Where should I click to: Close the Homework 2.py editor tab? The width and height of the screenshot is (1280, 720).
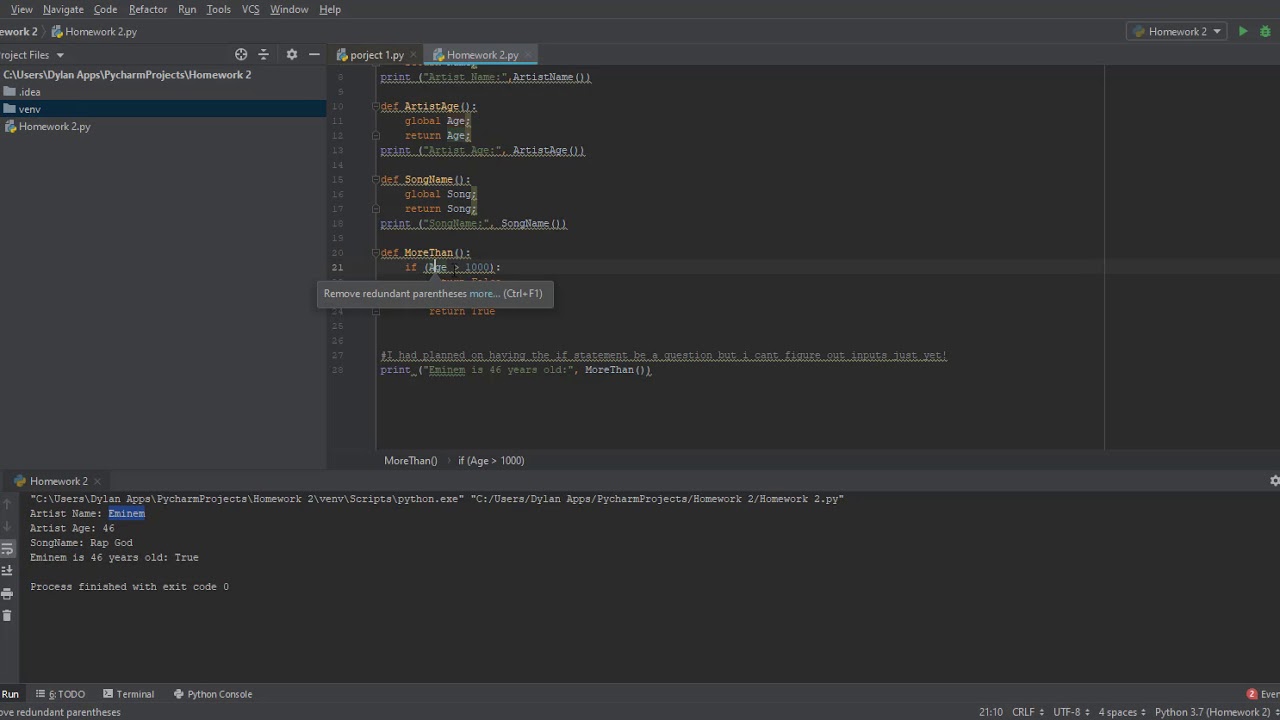[x=528, y=55]
